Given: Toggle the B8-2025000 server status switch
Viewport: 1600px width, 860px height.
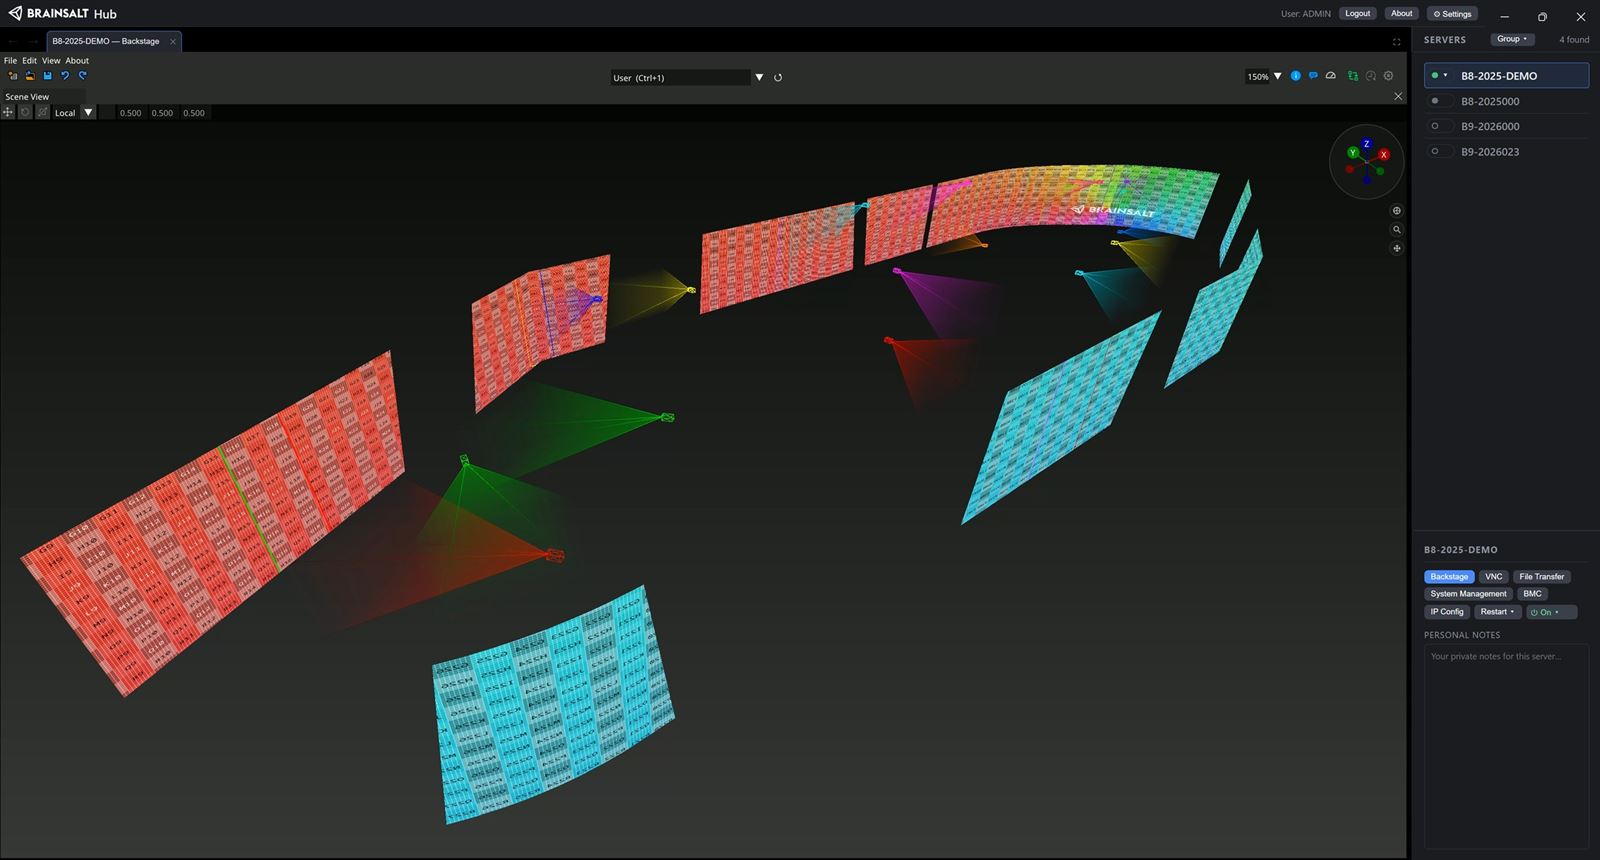Looking at the screenshot, I should click(1440, 101).
